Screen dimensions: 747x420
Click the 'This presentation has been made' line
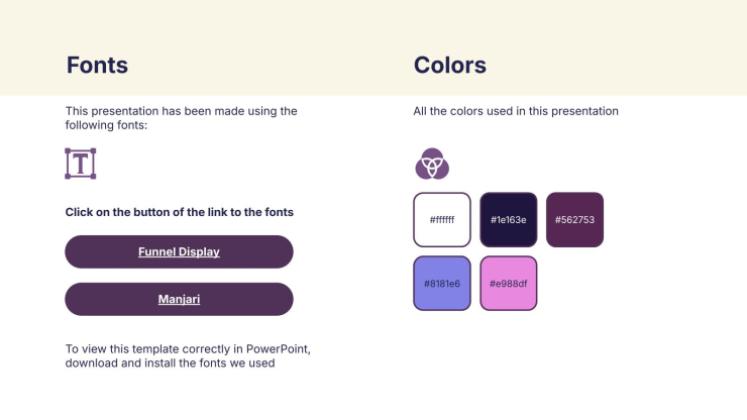coord(181,111)
